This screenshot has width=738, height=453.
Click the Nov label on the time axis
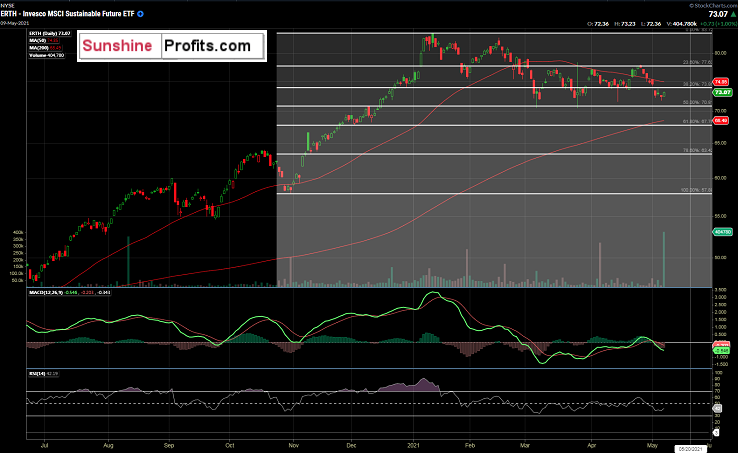tap(293, 445)
